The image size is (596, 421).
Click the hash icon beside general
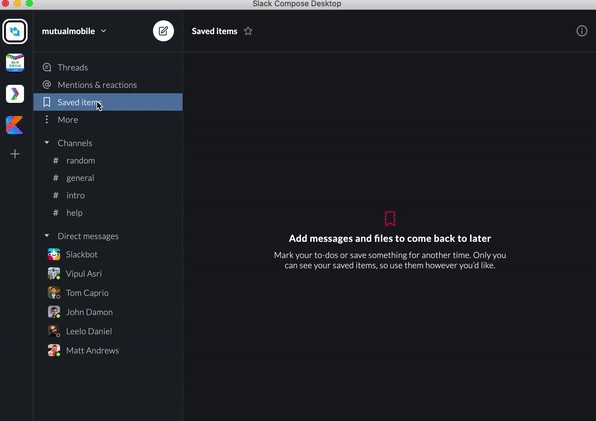pos(56,178)
